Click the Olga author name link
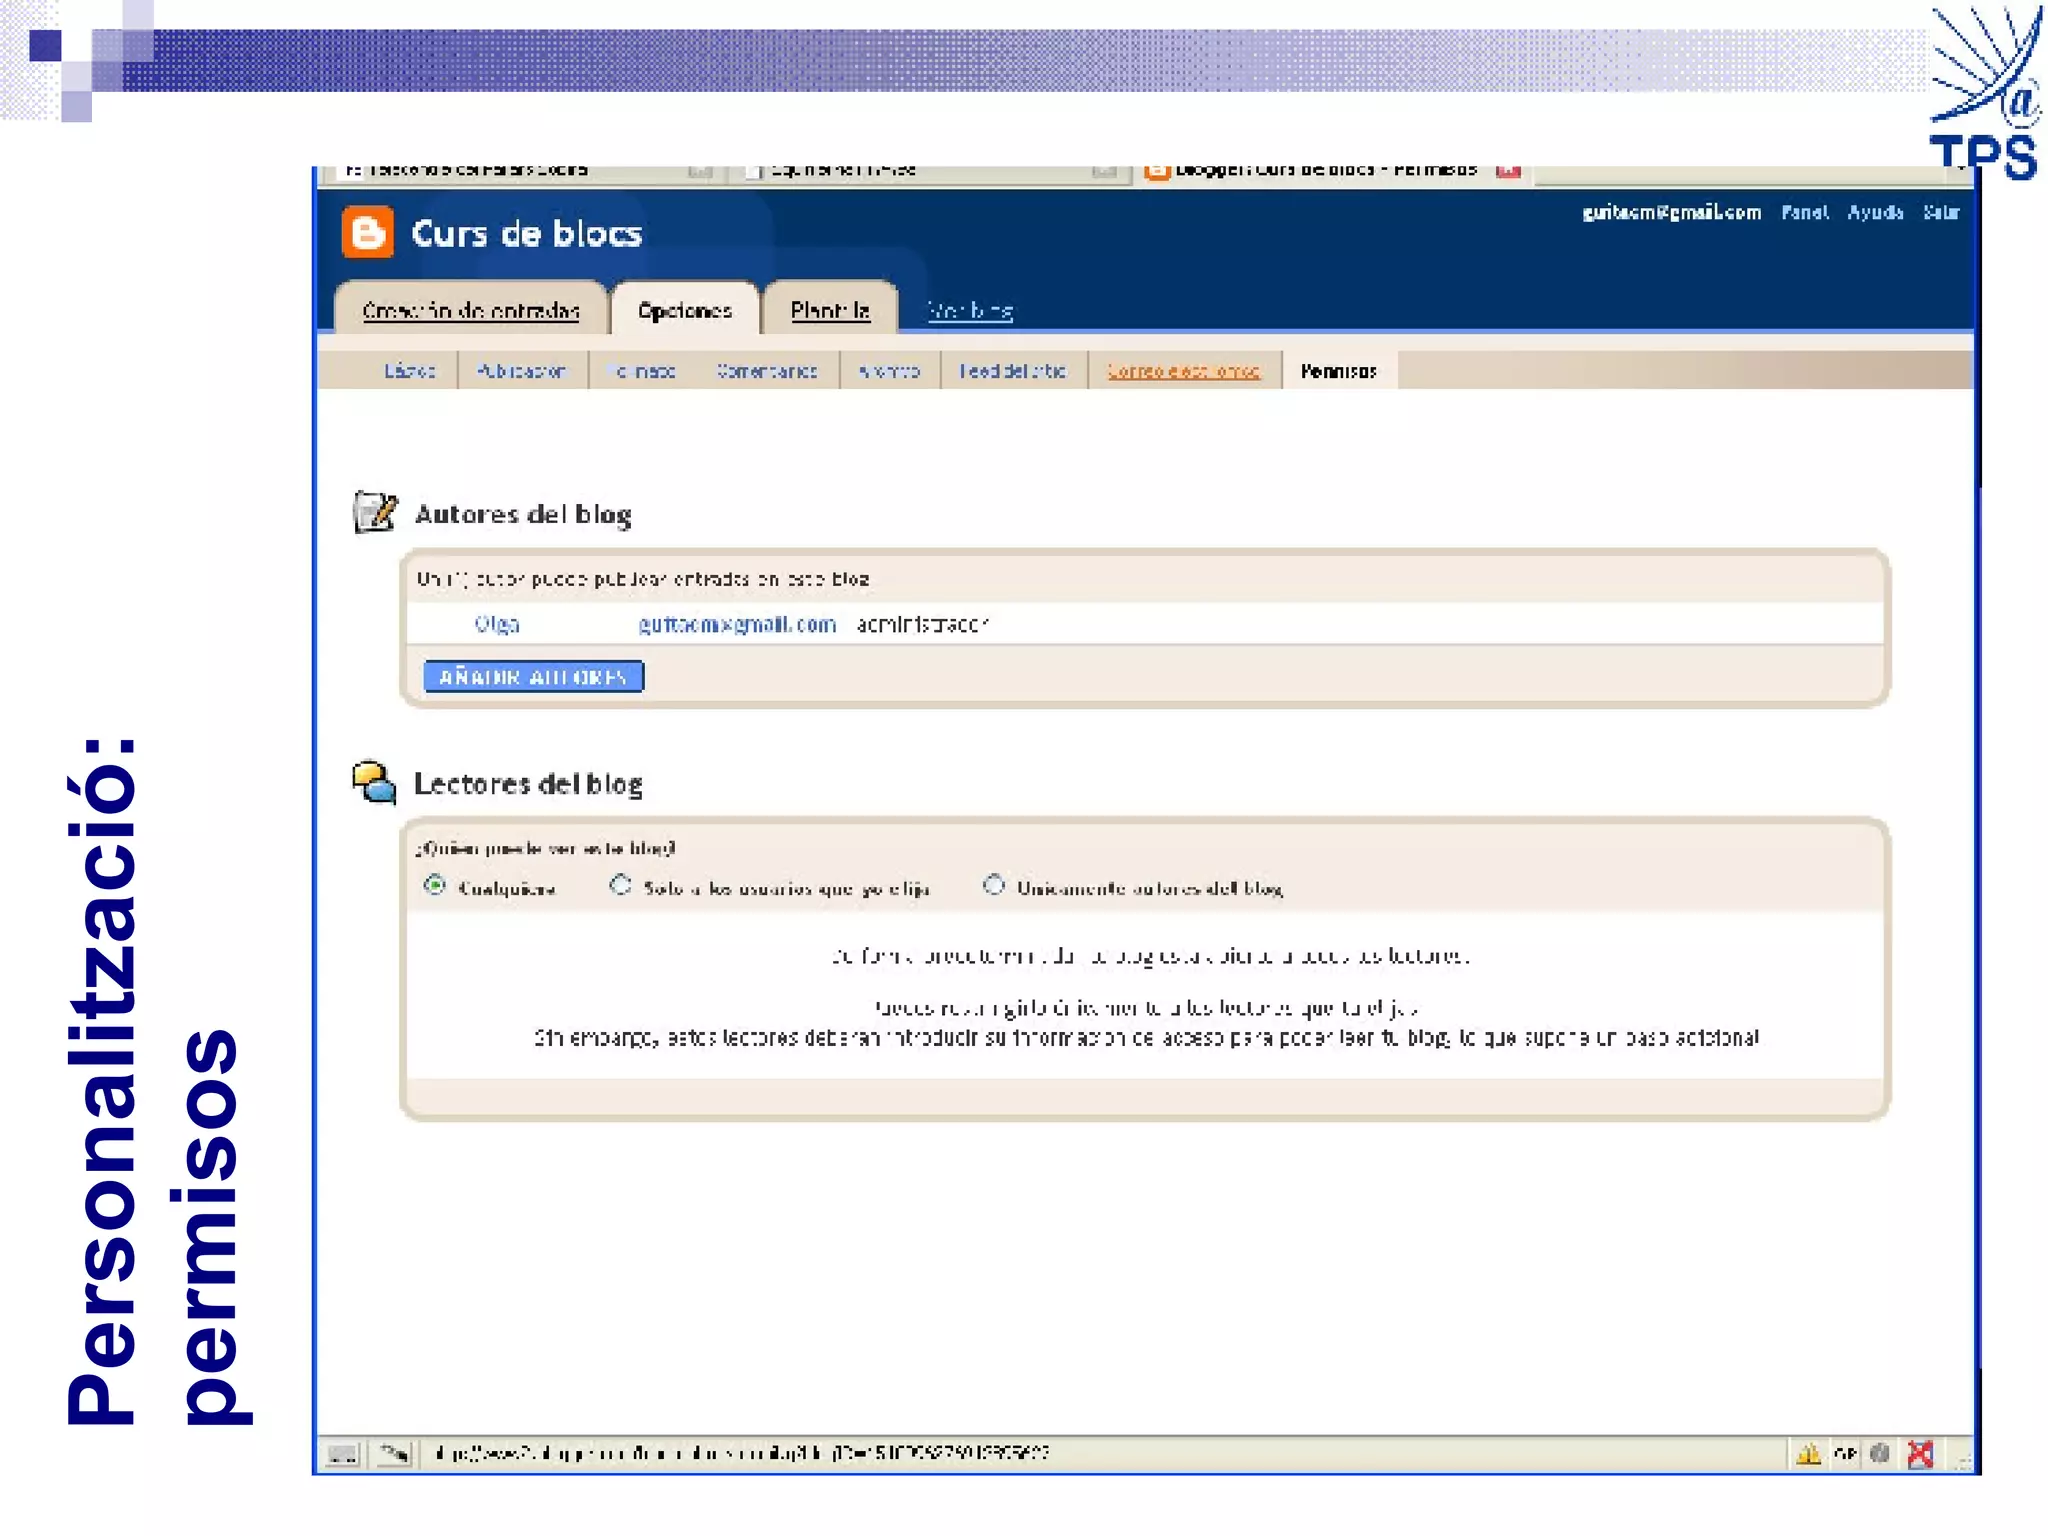This screenshot has height=1536, width=2048. pyautogui.click(x=497, y=624)
